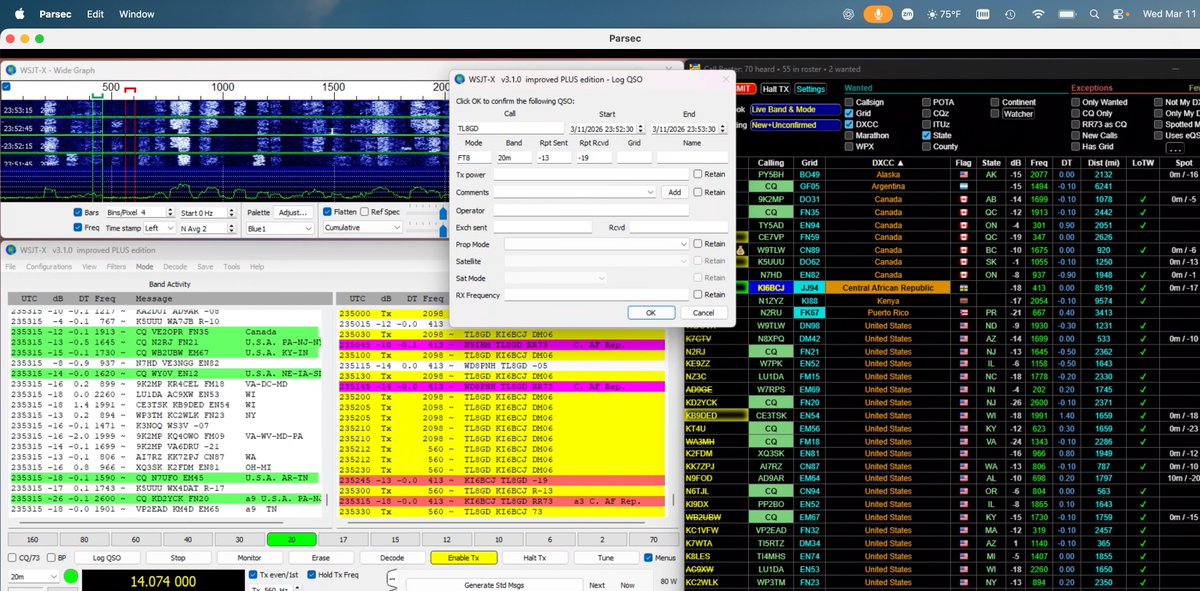Click the green status indicator beside 20m selector
This screenshot has width=1200, height=591.
(x=71, y=577)
